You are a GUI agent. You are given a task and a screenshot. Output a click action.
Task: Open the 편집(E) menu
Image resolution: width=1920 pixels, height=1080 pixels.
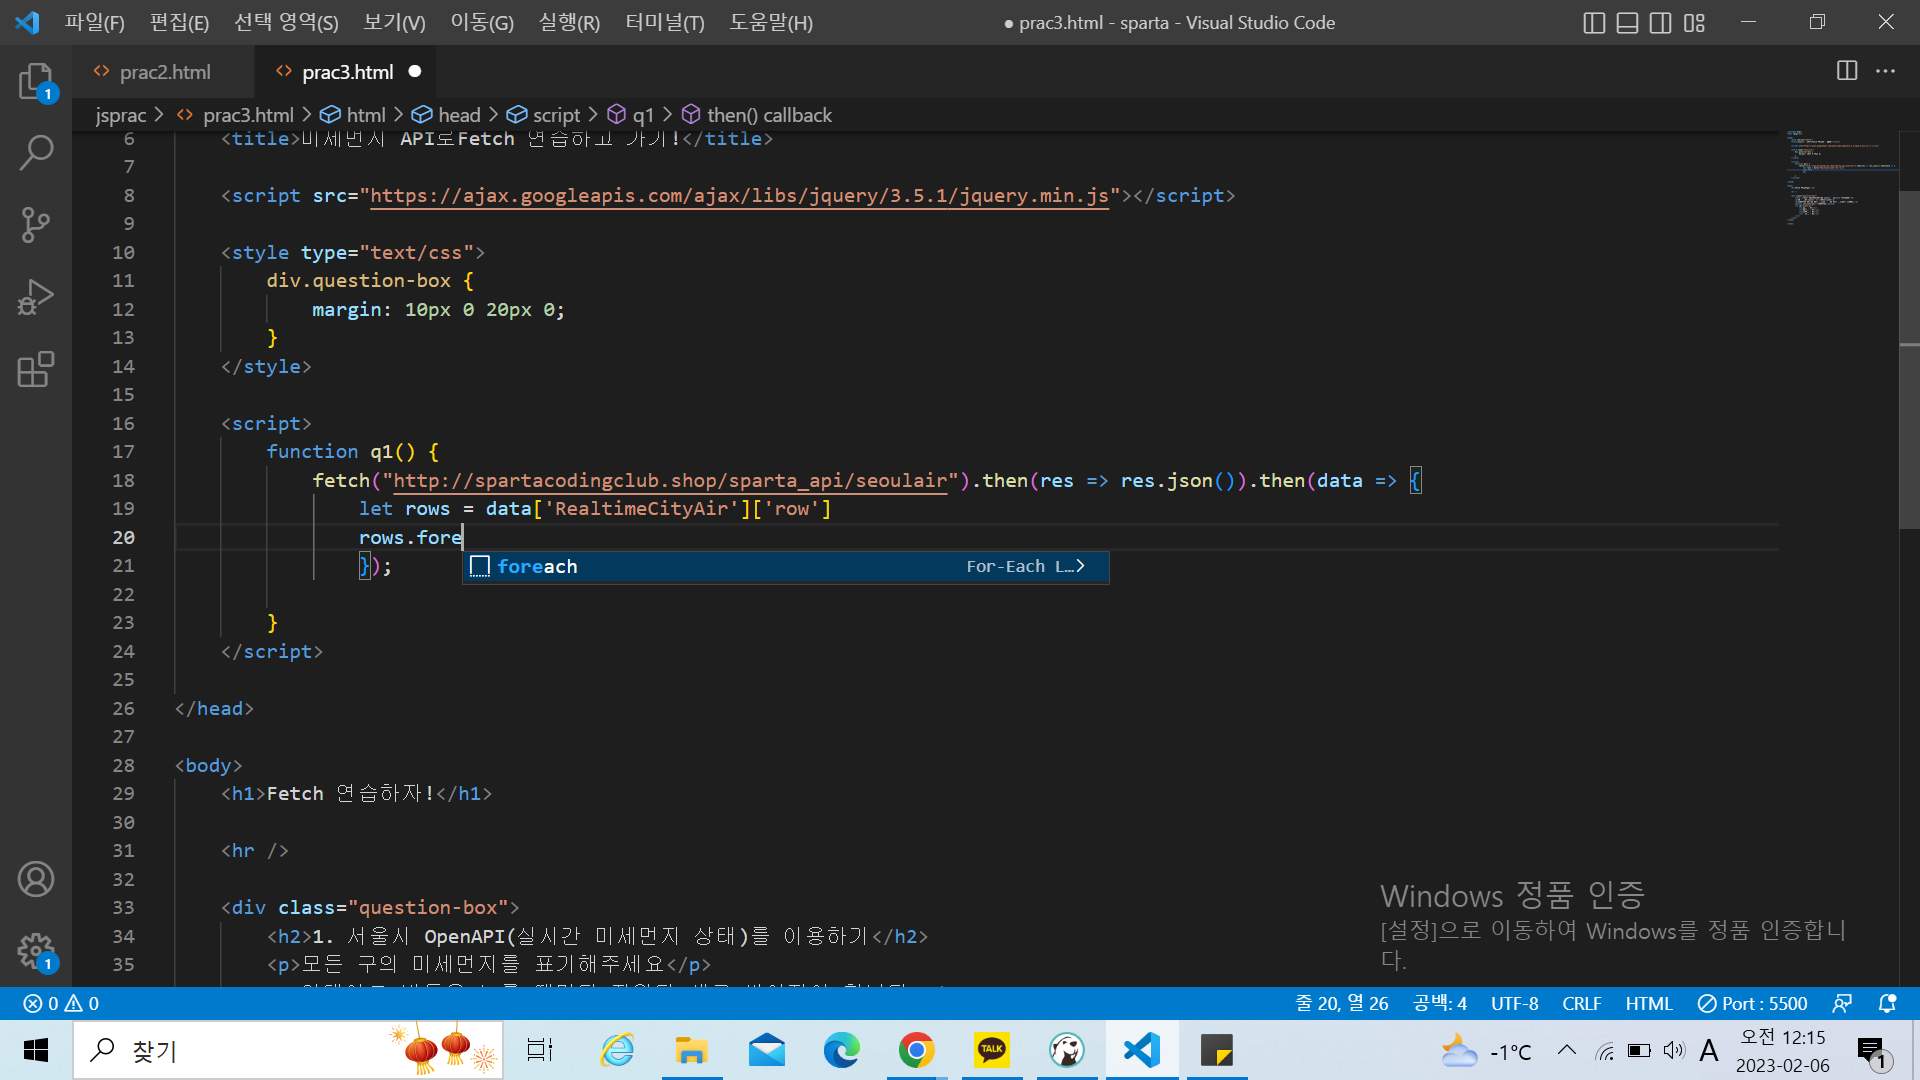tap(179, 22)
